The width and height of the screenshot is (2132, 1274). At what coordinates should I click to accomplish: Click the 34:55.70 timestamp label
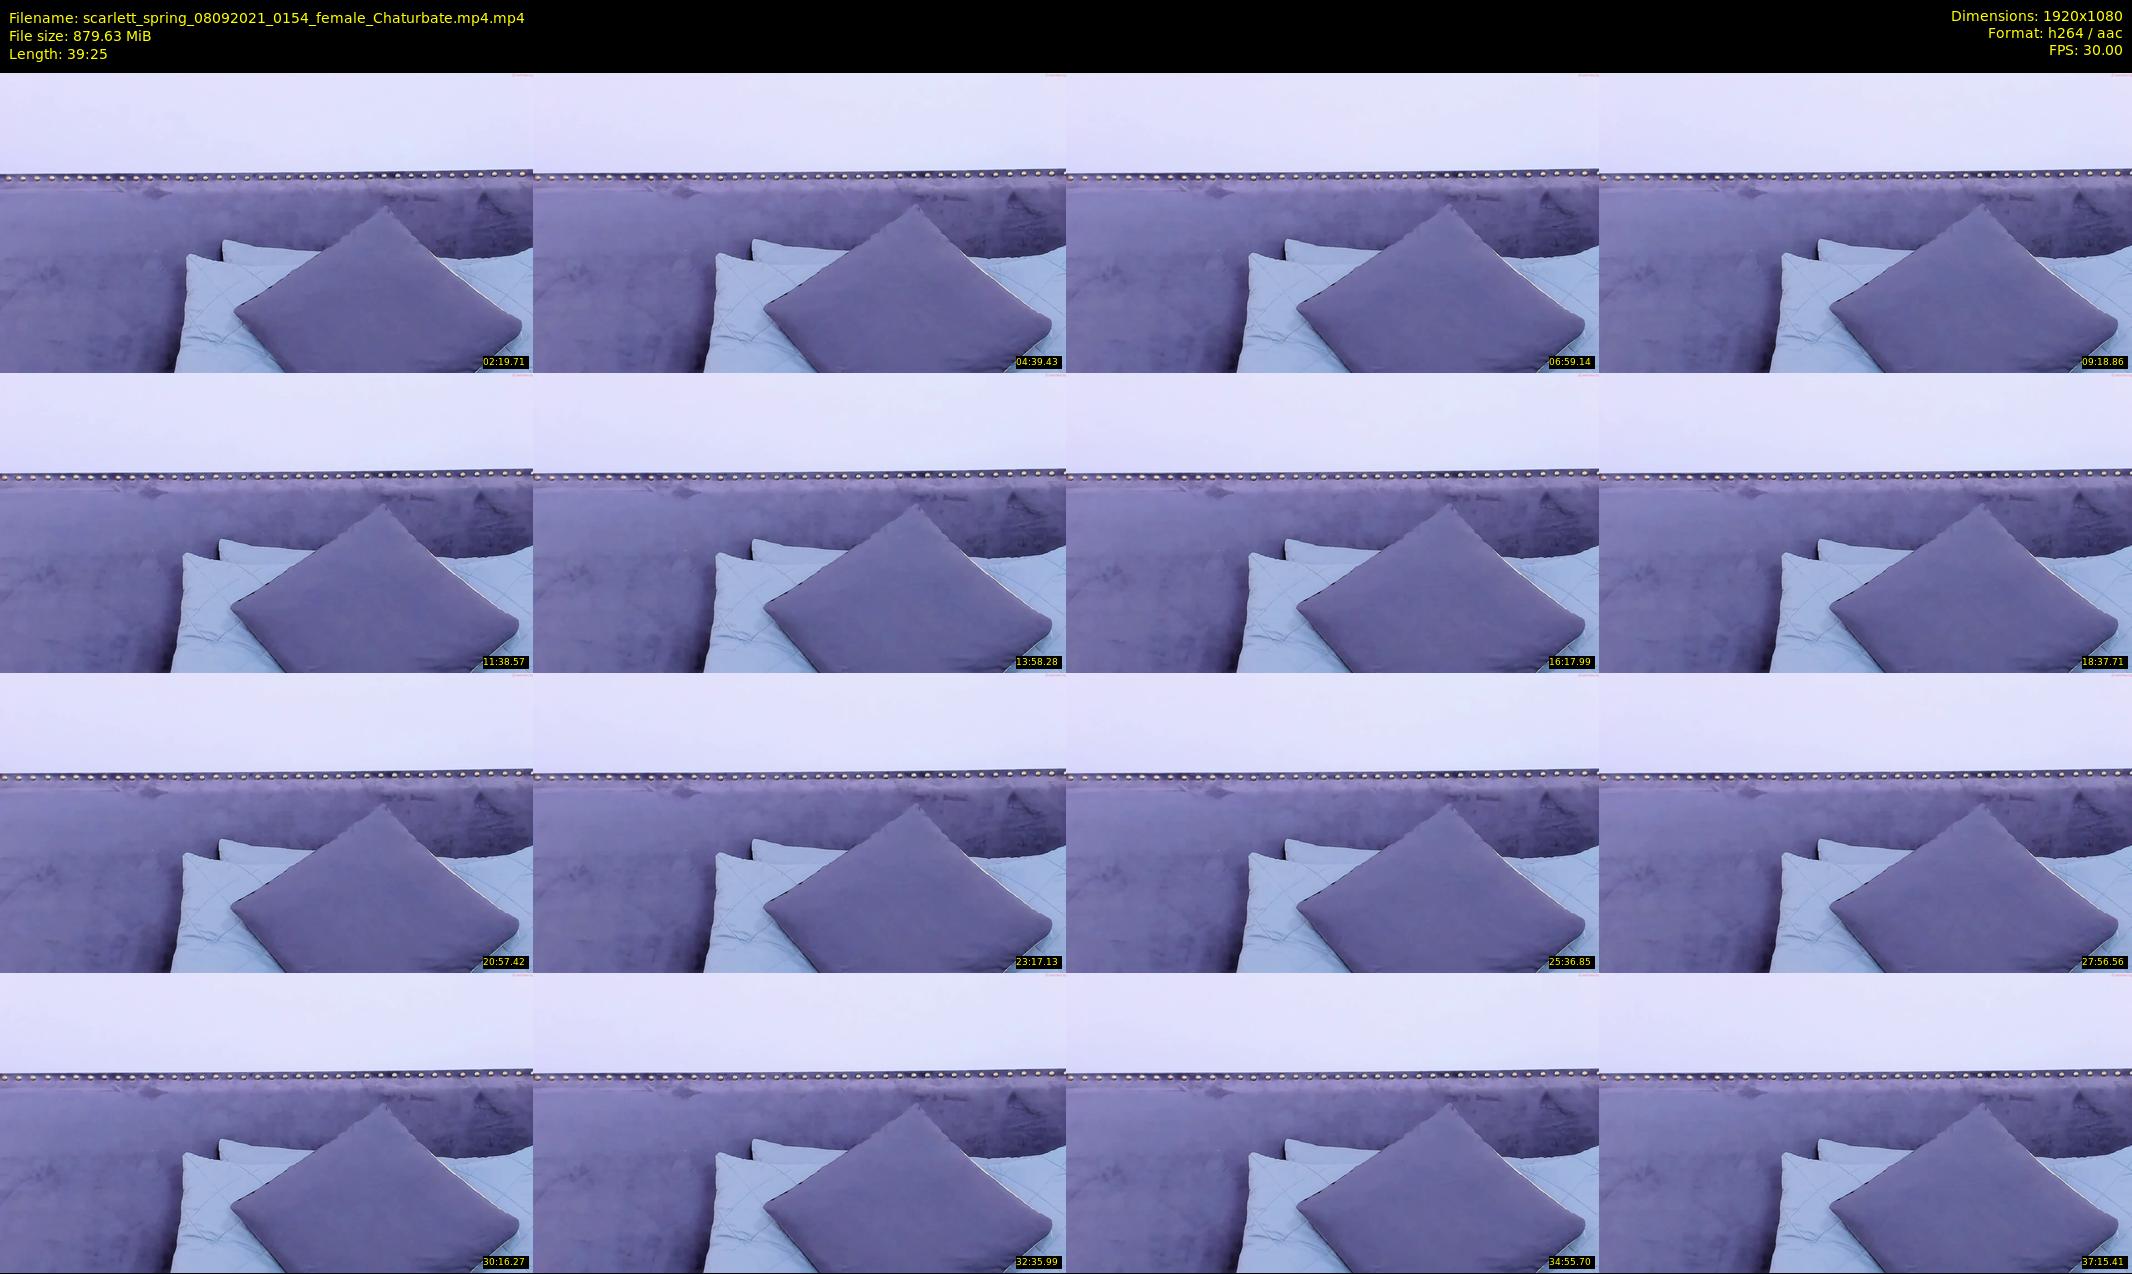pos(1570,1262)
